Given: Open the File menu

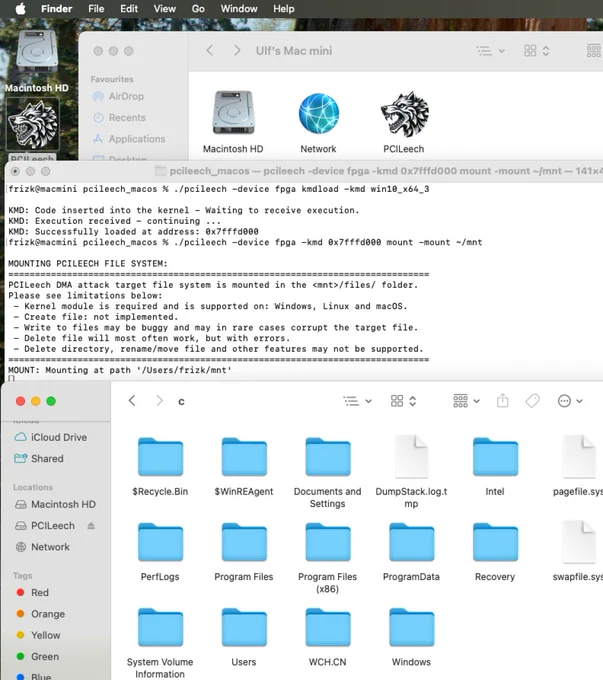Looking at the screenshot, I should (96, 9).
